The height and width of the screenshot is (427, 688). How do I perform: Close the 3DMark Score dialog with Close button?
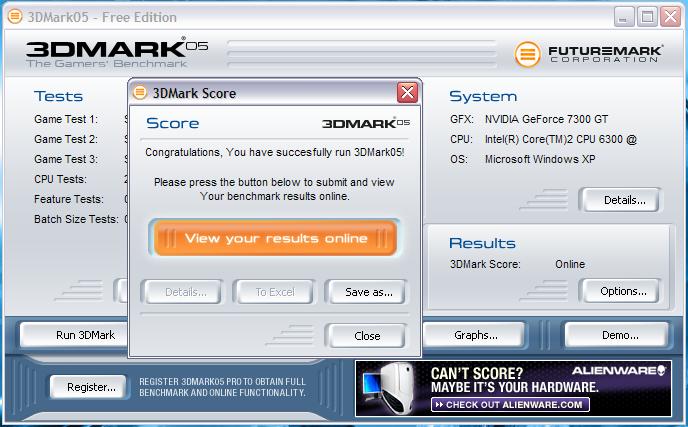click(367, 336)
